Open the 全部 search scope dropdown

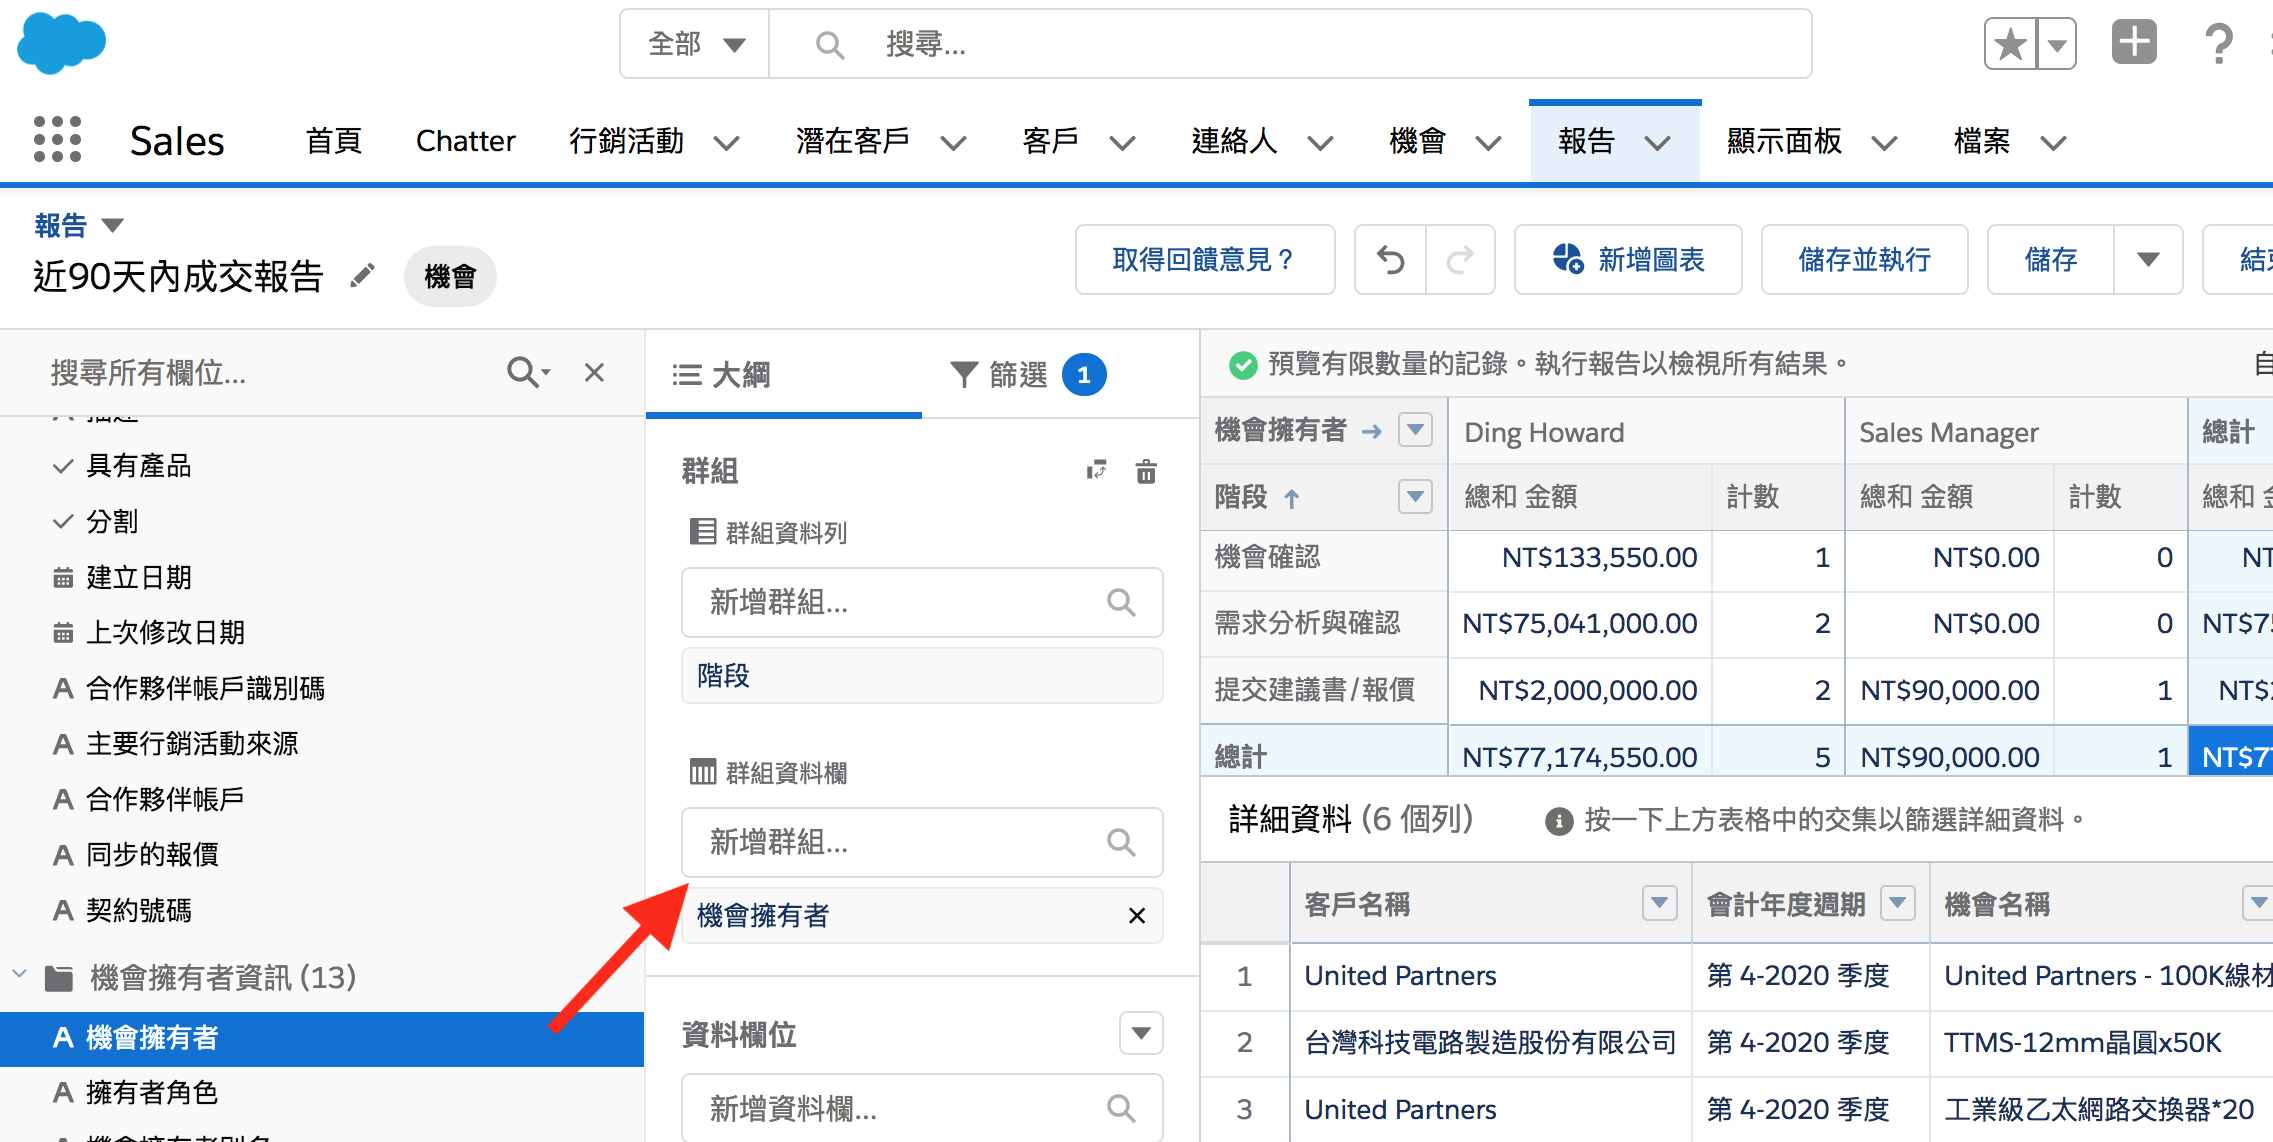(x=695, y=44)
